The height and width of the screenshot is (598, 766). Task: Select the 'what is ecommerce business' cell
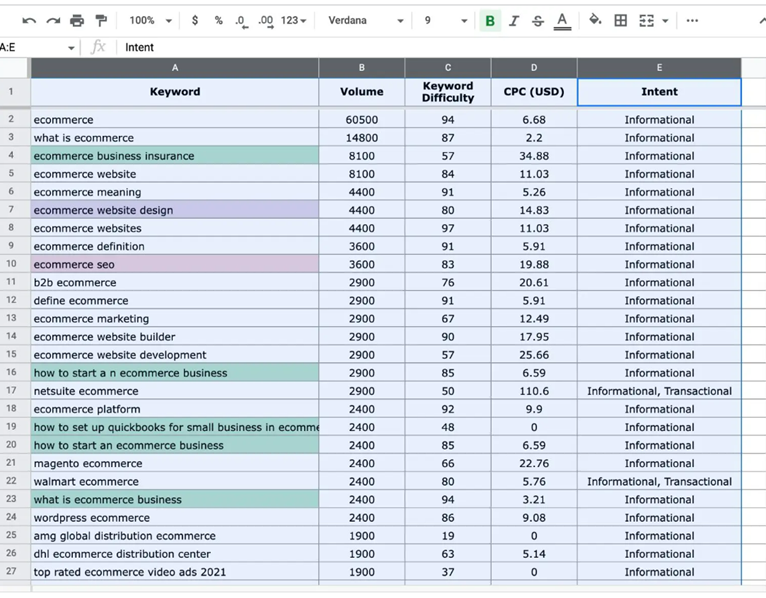click(x=175, y=499)
